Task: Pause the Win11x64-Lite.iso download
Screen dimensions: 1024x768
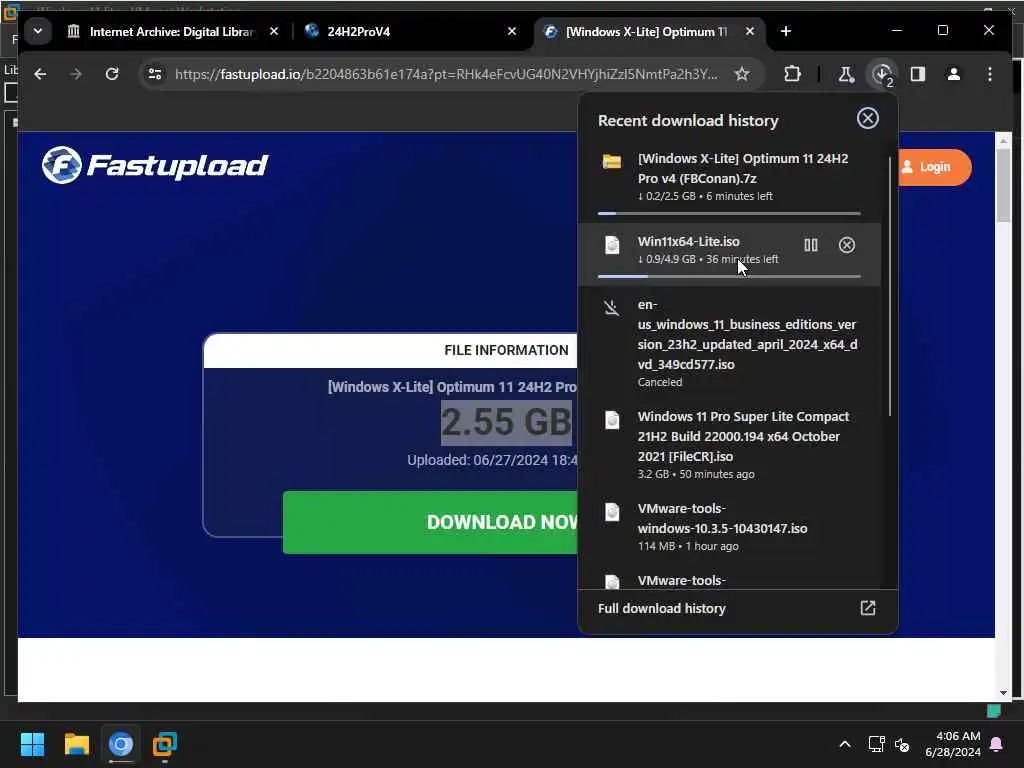Action: [810, 245]
